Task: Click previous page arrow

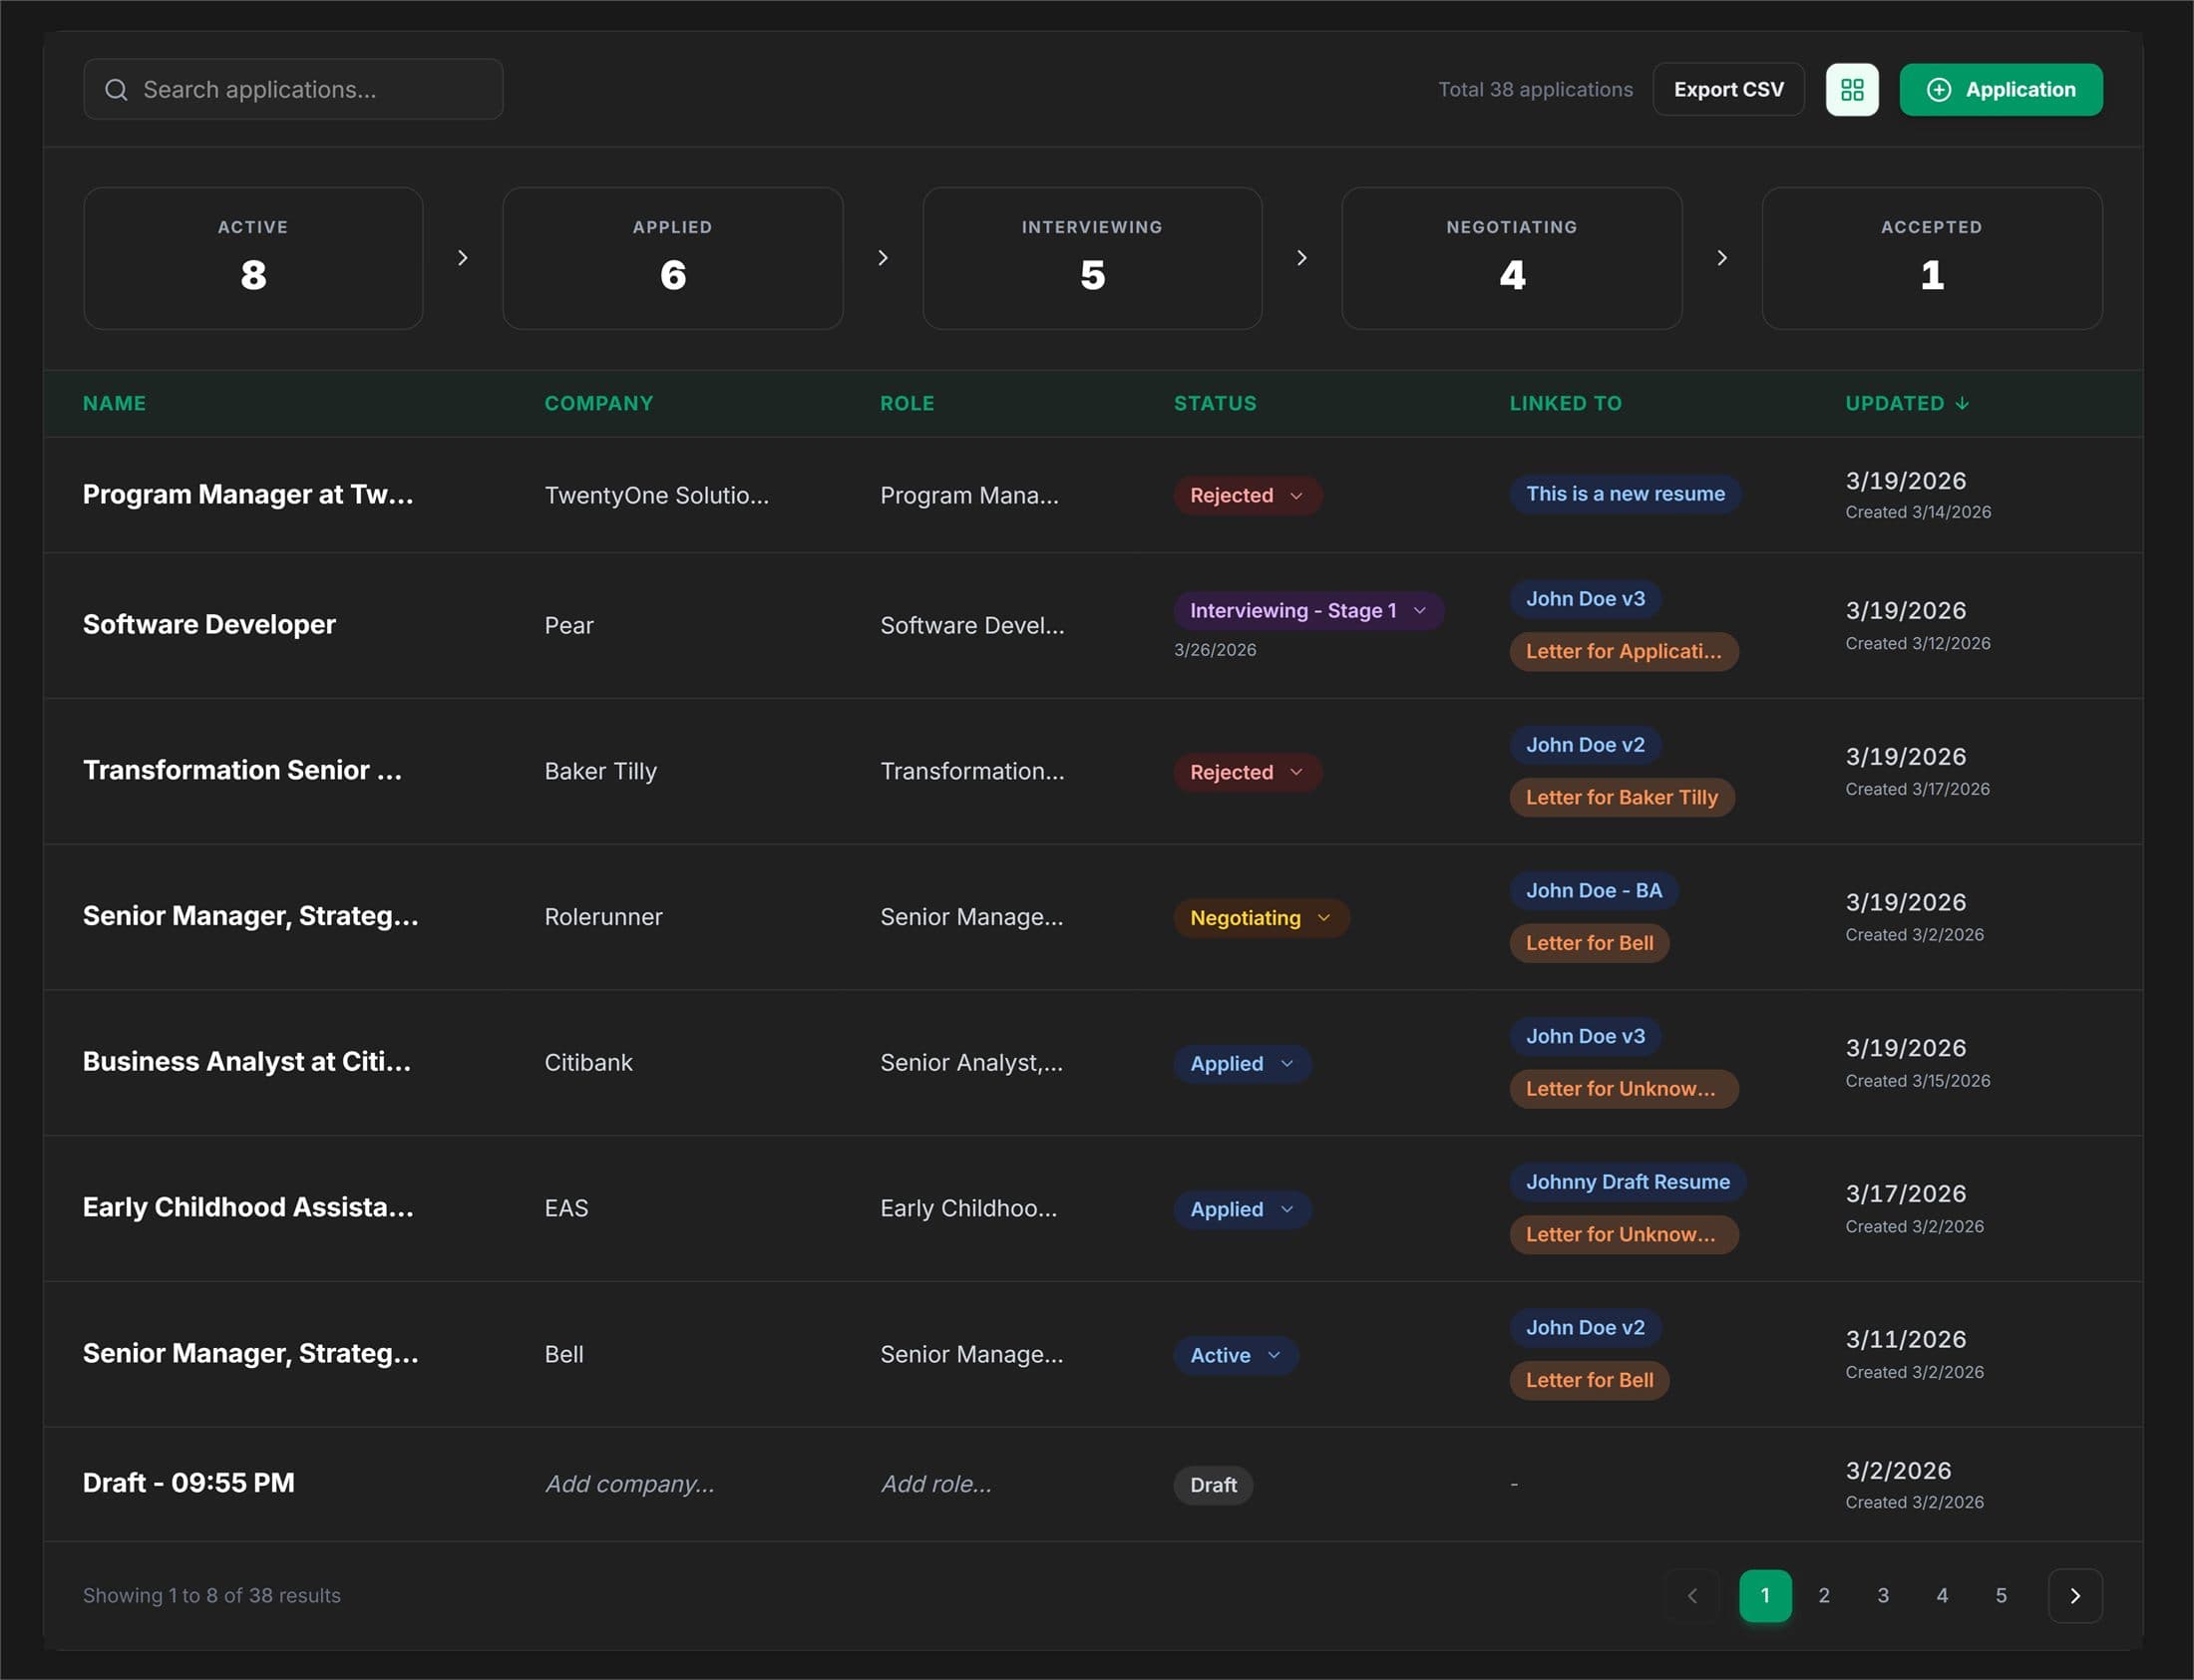Action: [1692, 1595]
